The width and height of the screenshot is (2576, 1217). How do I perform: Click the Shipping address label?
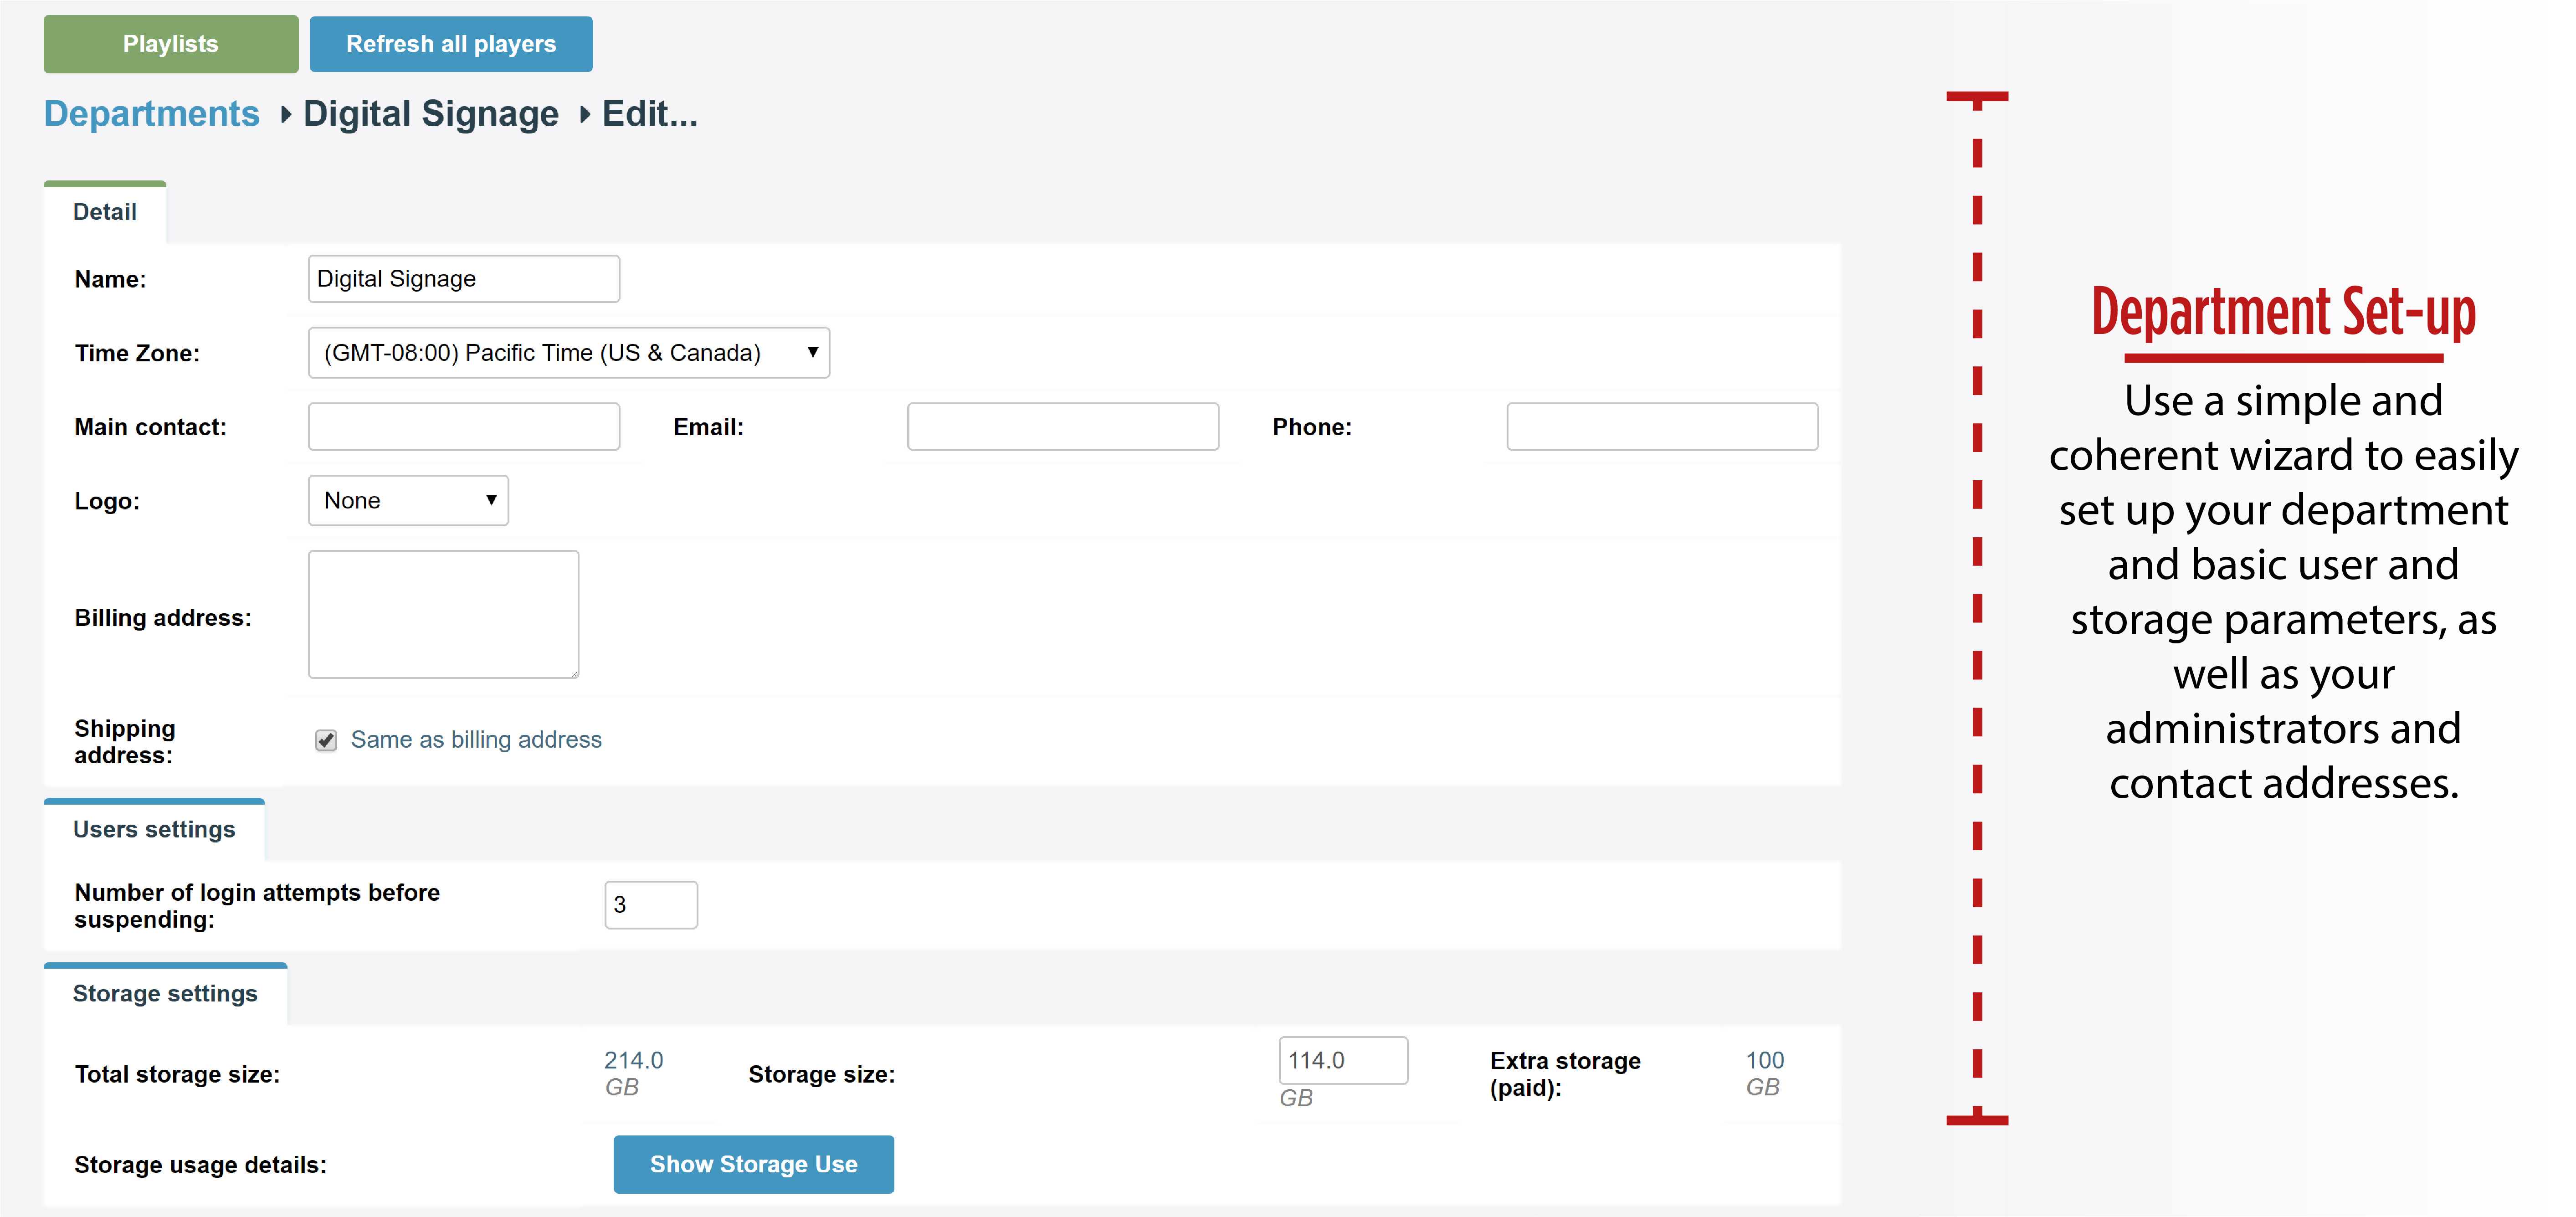pyautogui.click(x=125, y=741)
